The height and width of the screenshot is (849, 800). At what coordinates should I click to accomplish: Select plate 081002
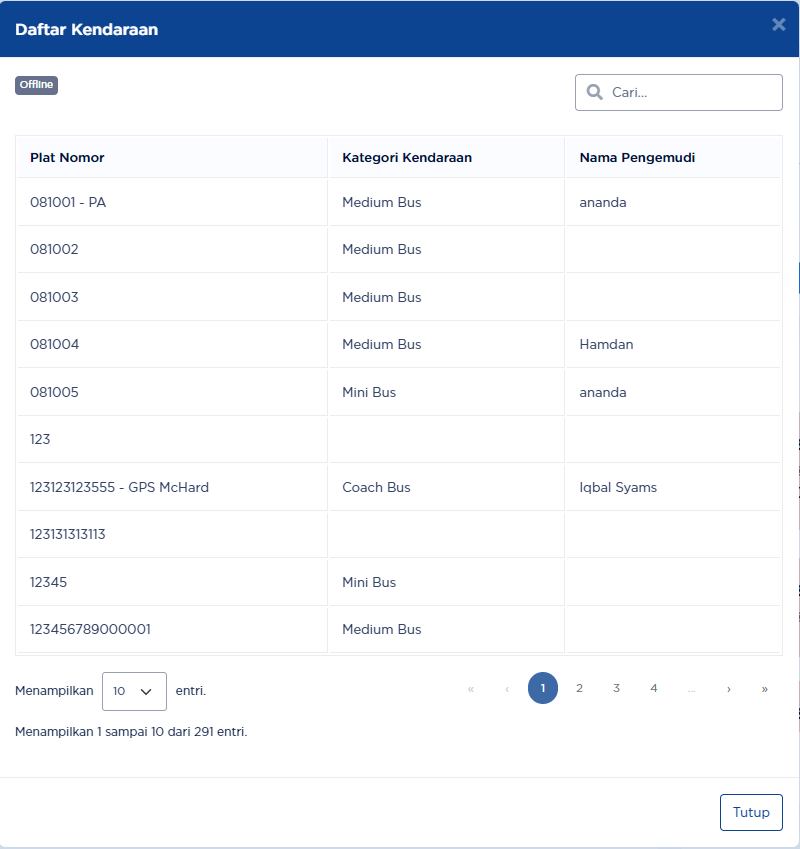tap(54, 250)
